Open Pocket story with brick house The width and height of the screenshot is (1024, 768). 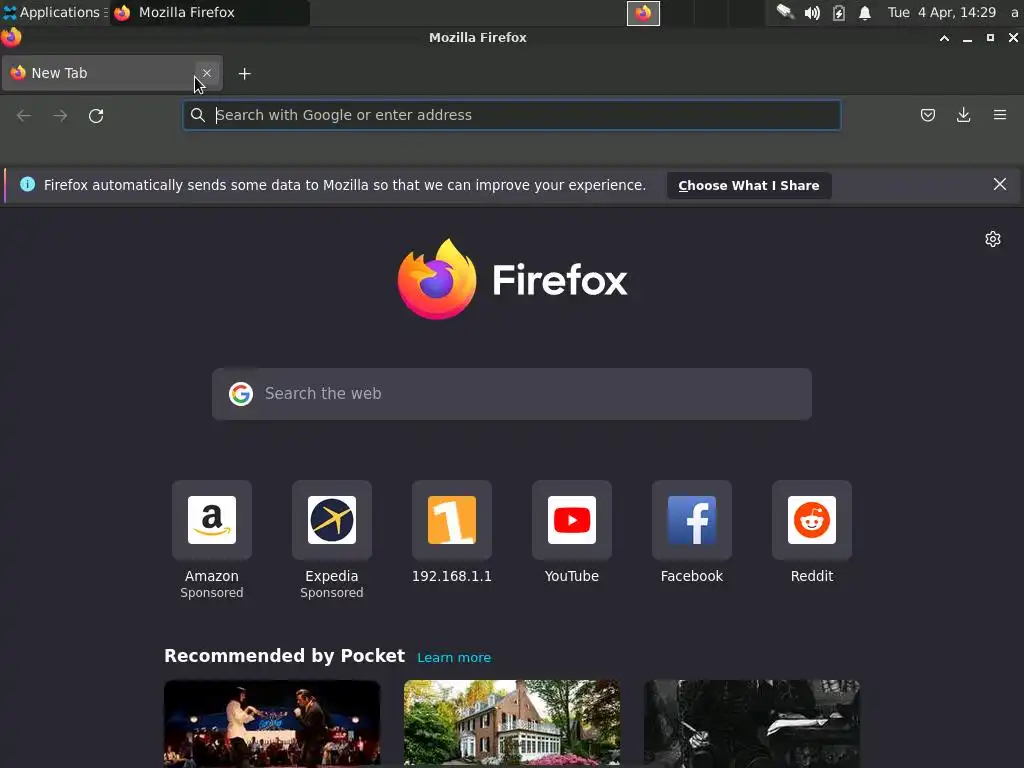[x=511, y=724]
